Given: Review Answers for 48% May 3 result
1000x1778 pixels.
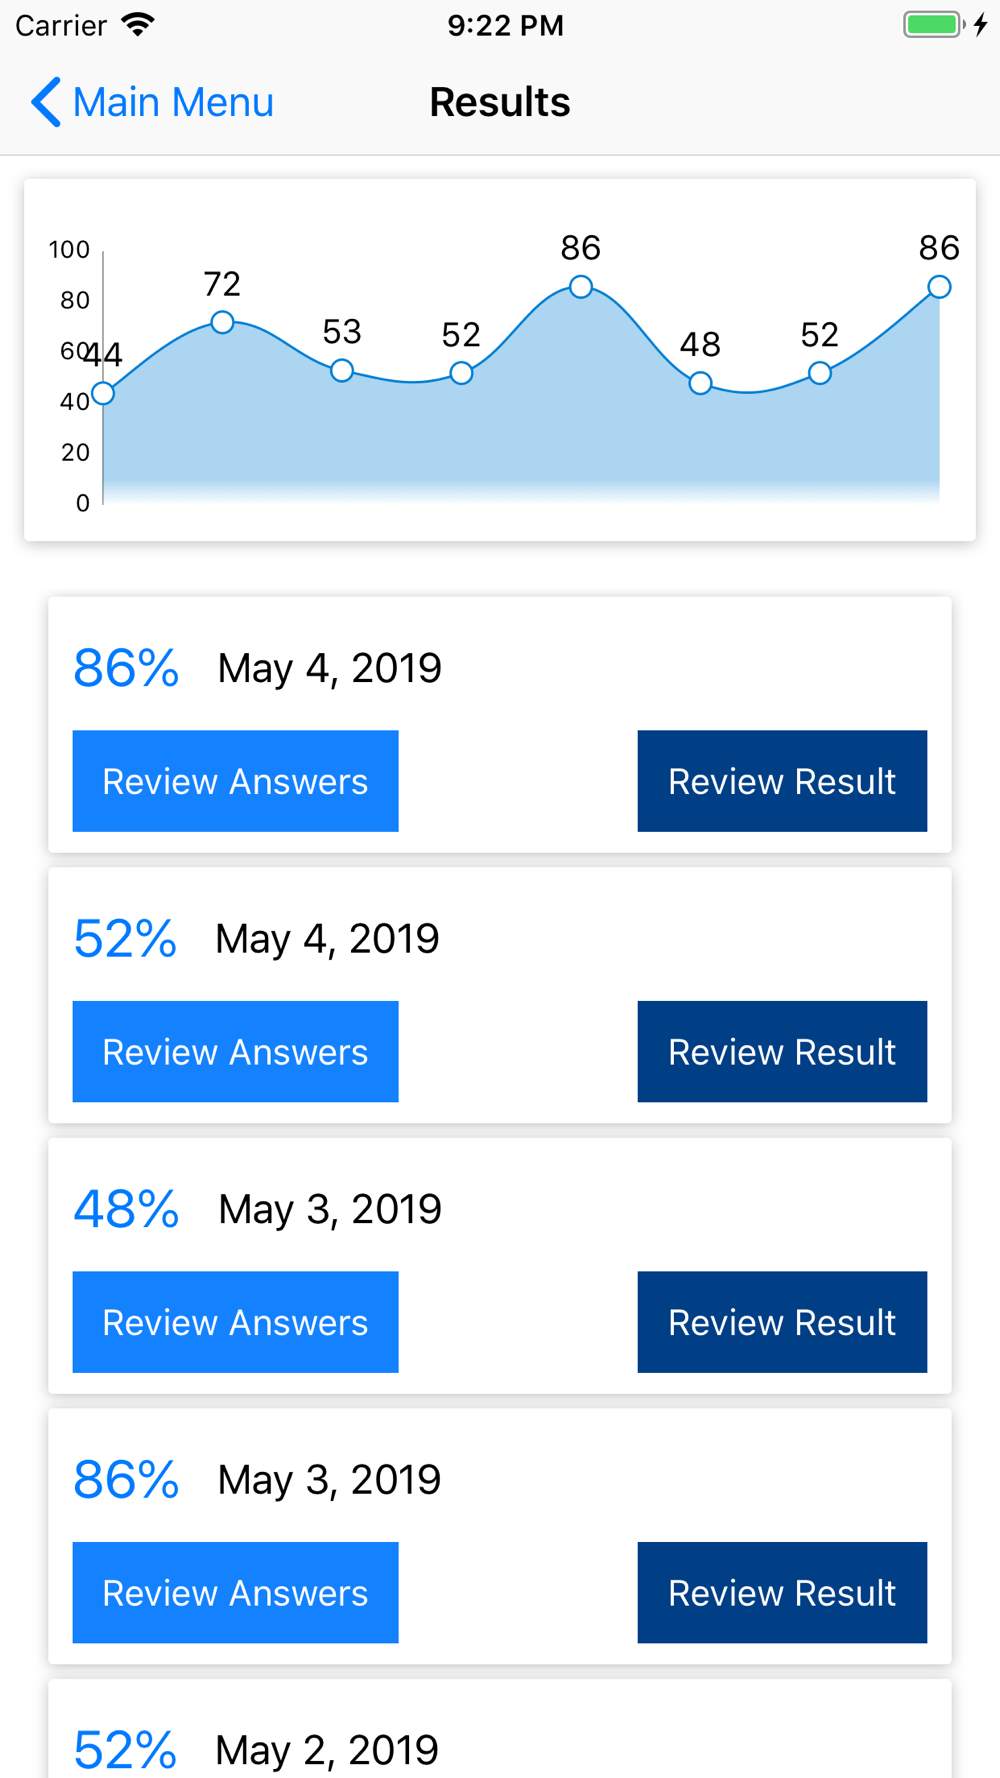Looking at the screenshot, I should pyautogui.click(x=235, y=1322).
